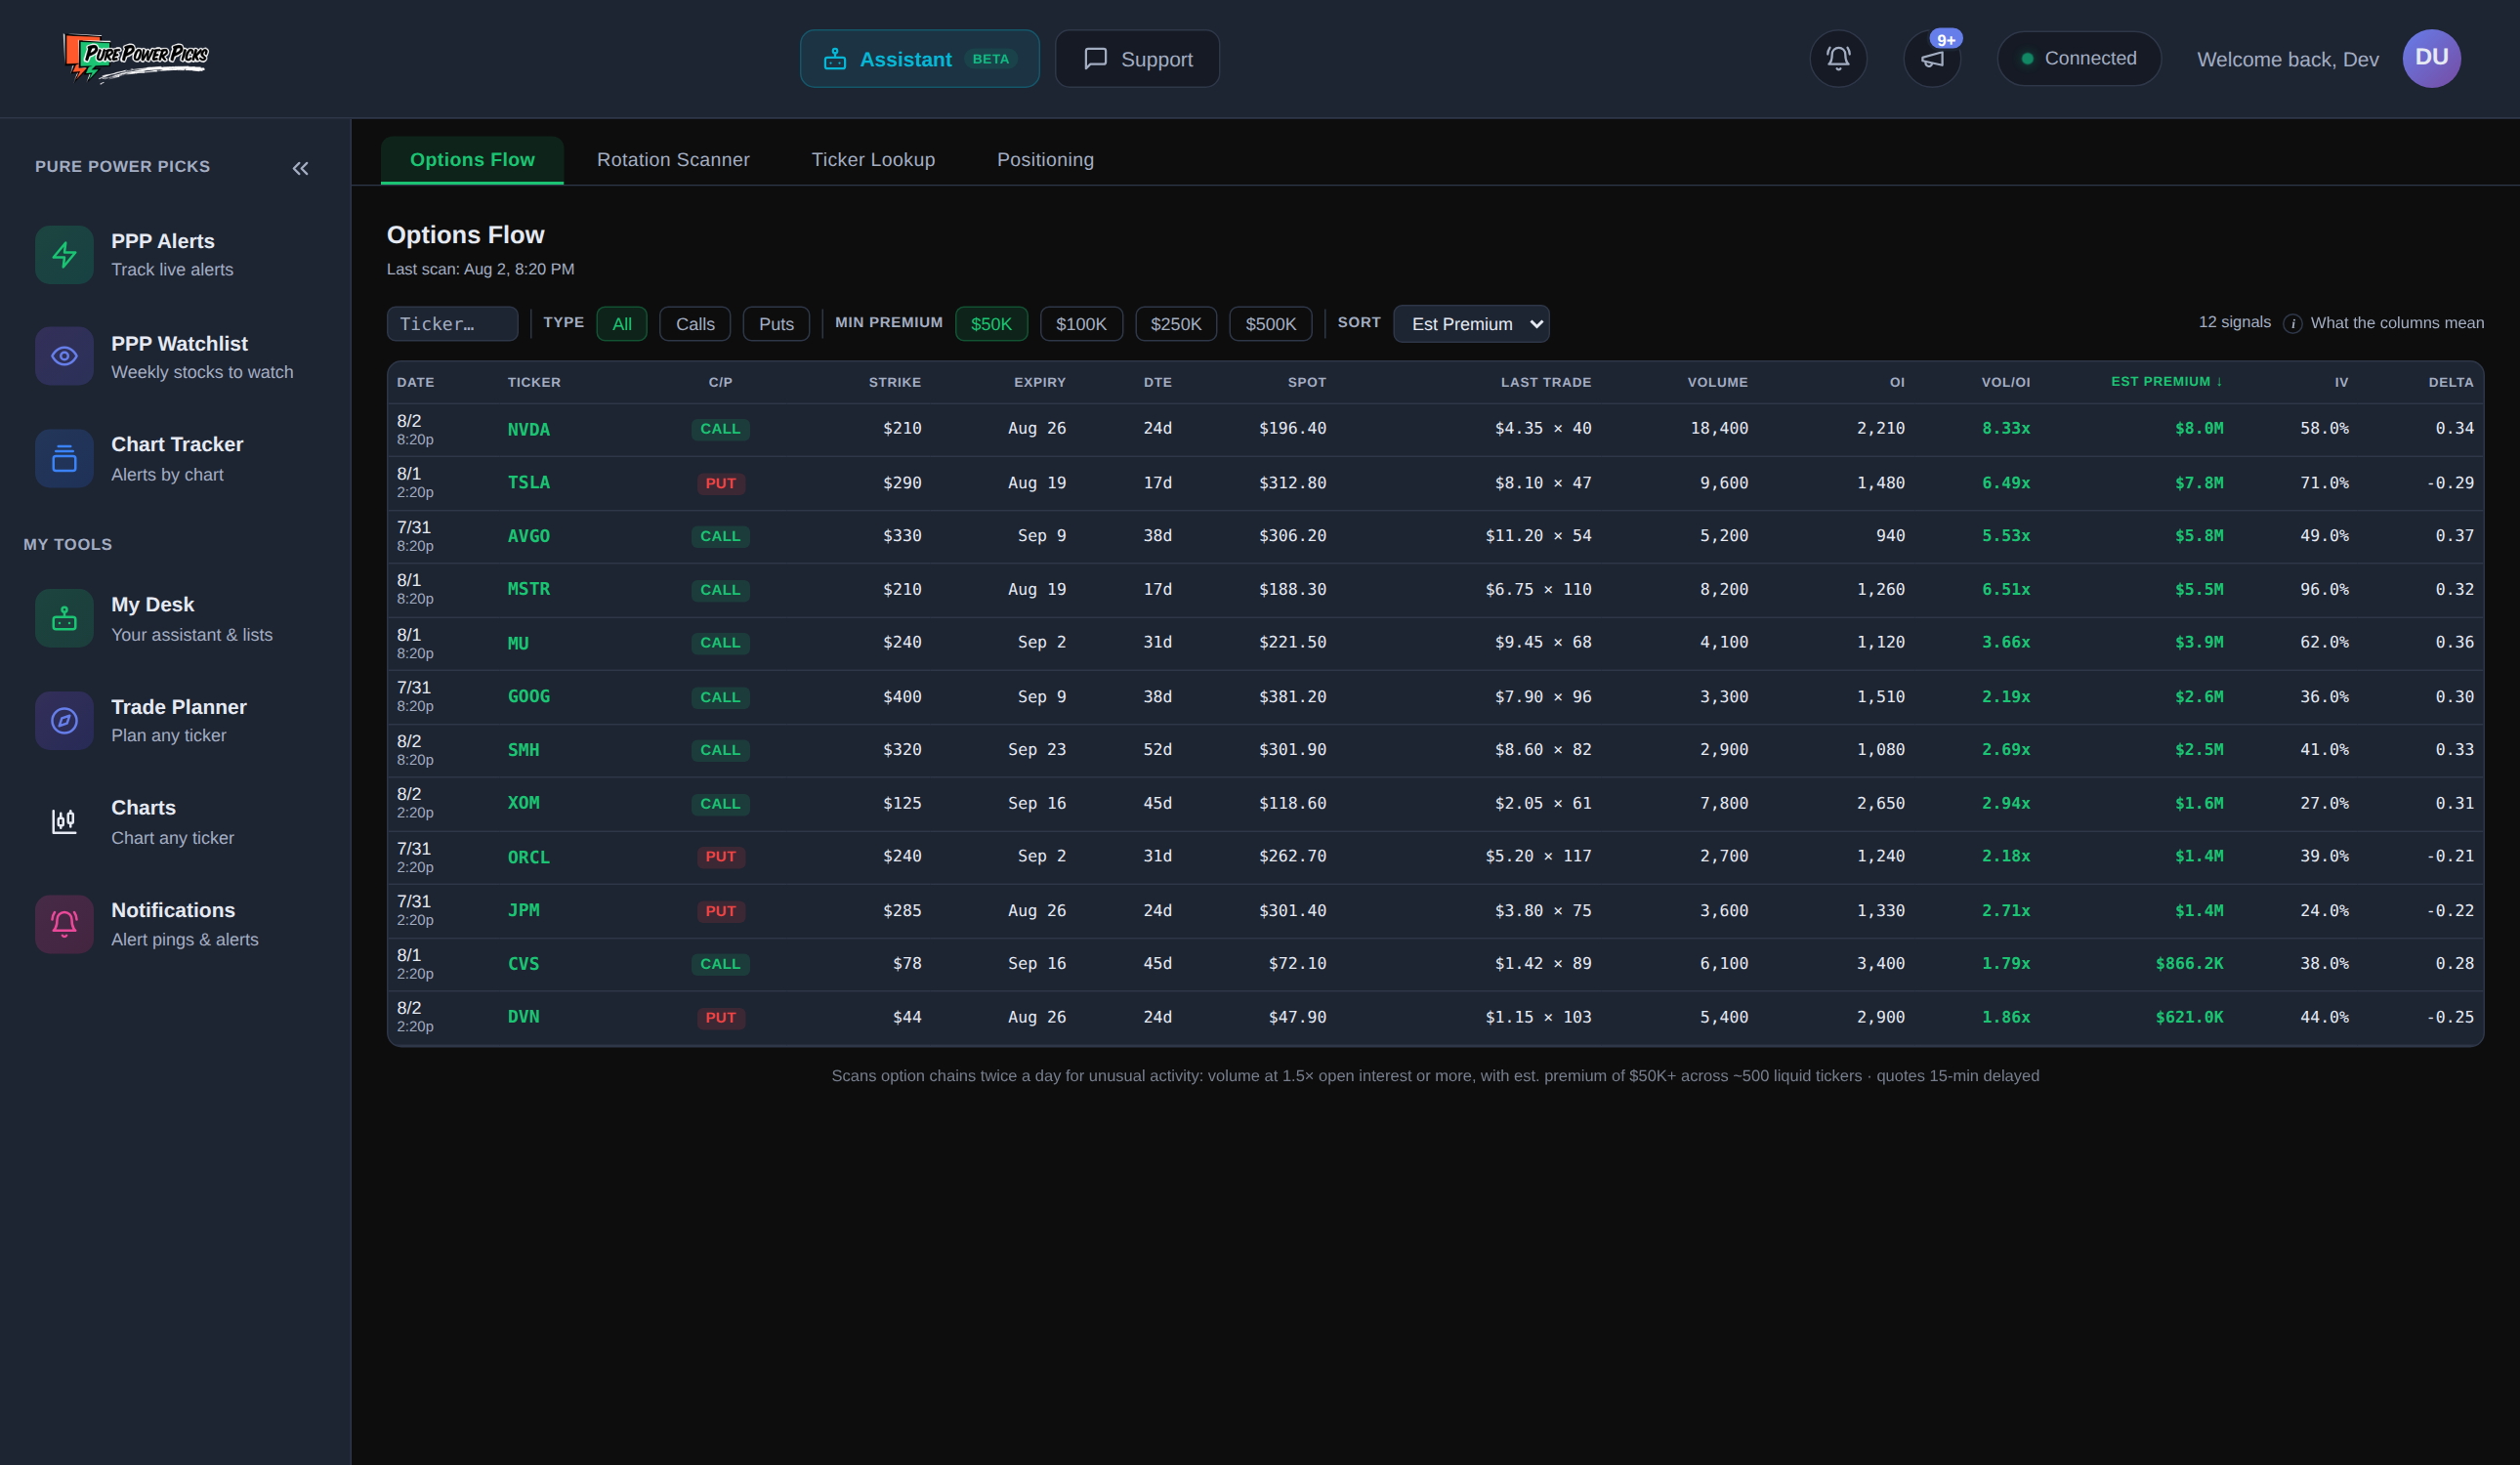Click the DU user avatar
The image size is (2520, 1465).
(x=2431, y=58)
